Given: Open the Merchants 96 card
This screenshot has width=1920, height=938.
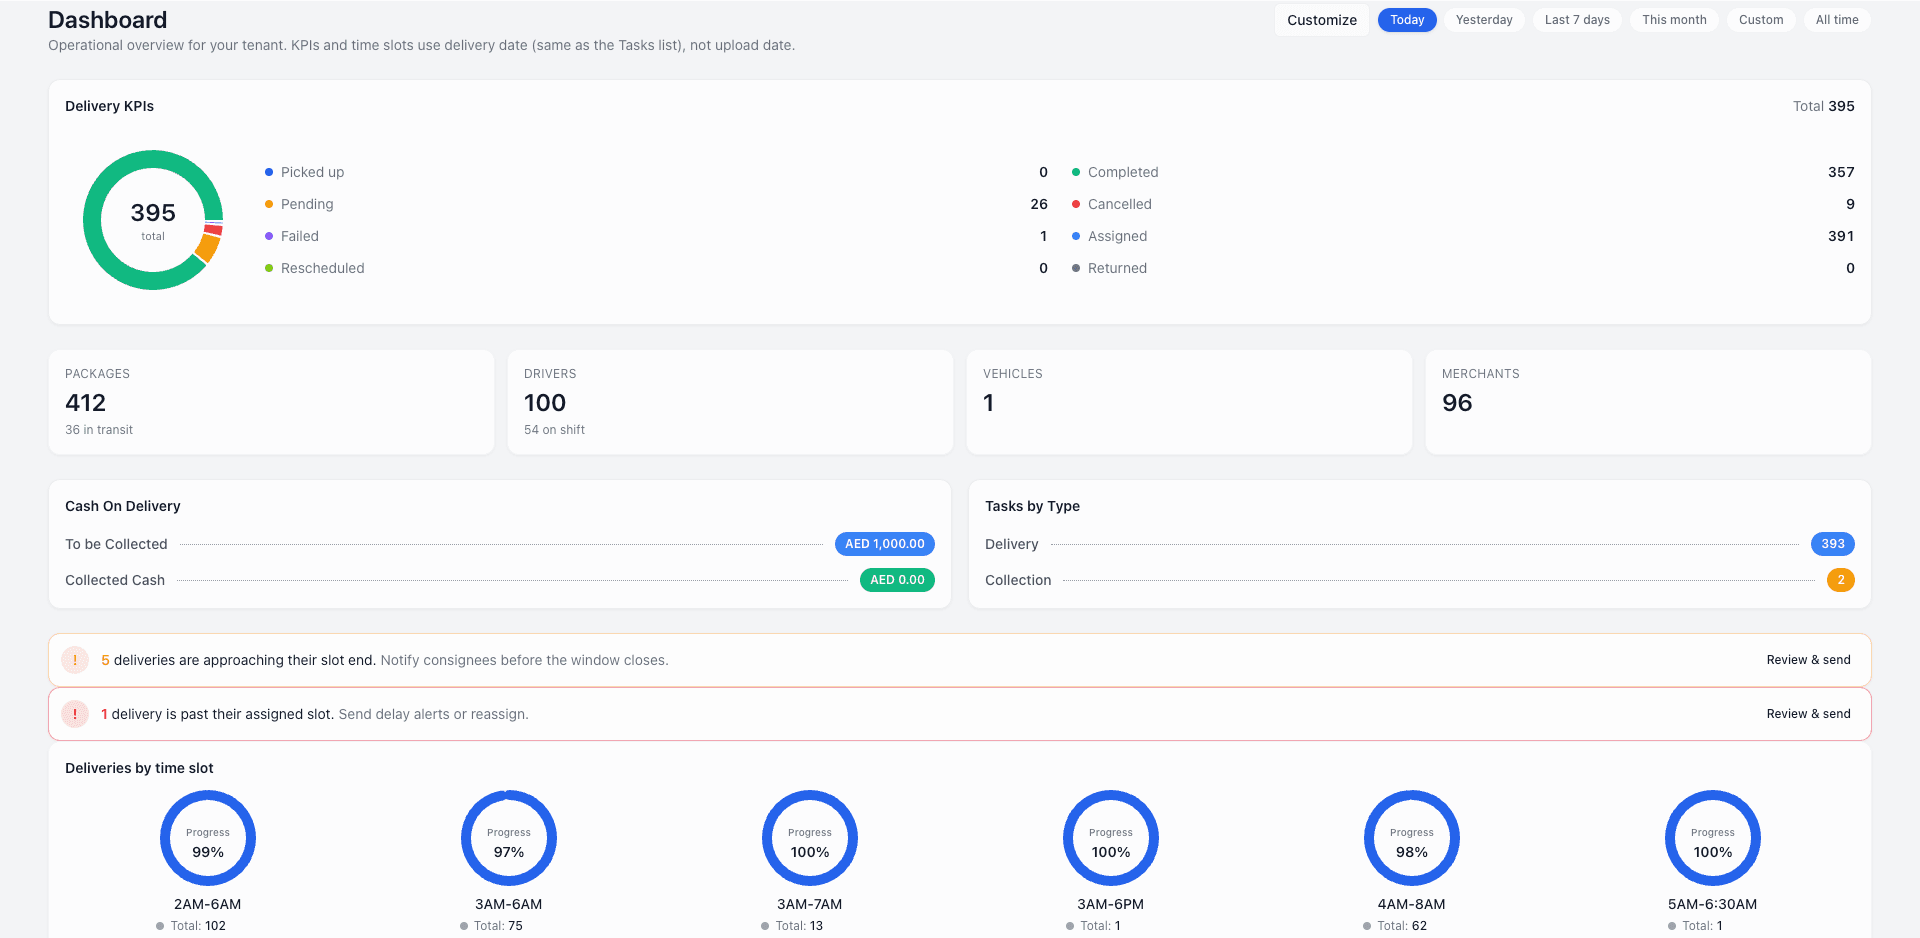Looking at the screenshot, I should (x=1648, y=402).
